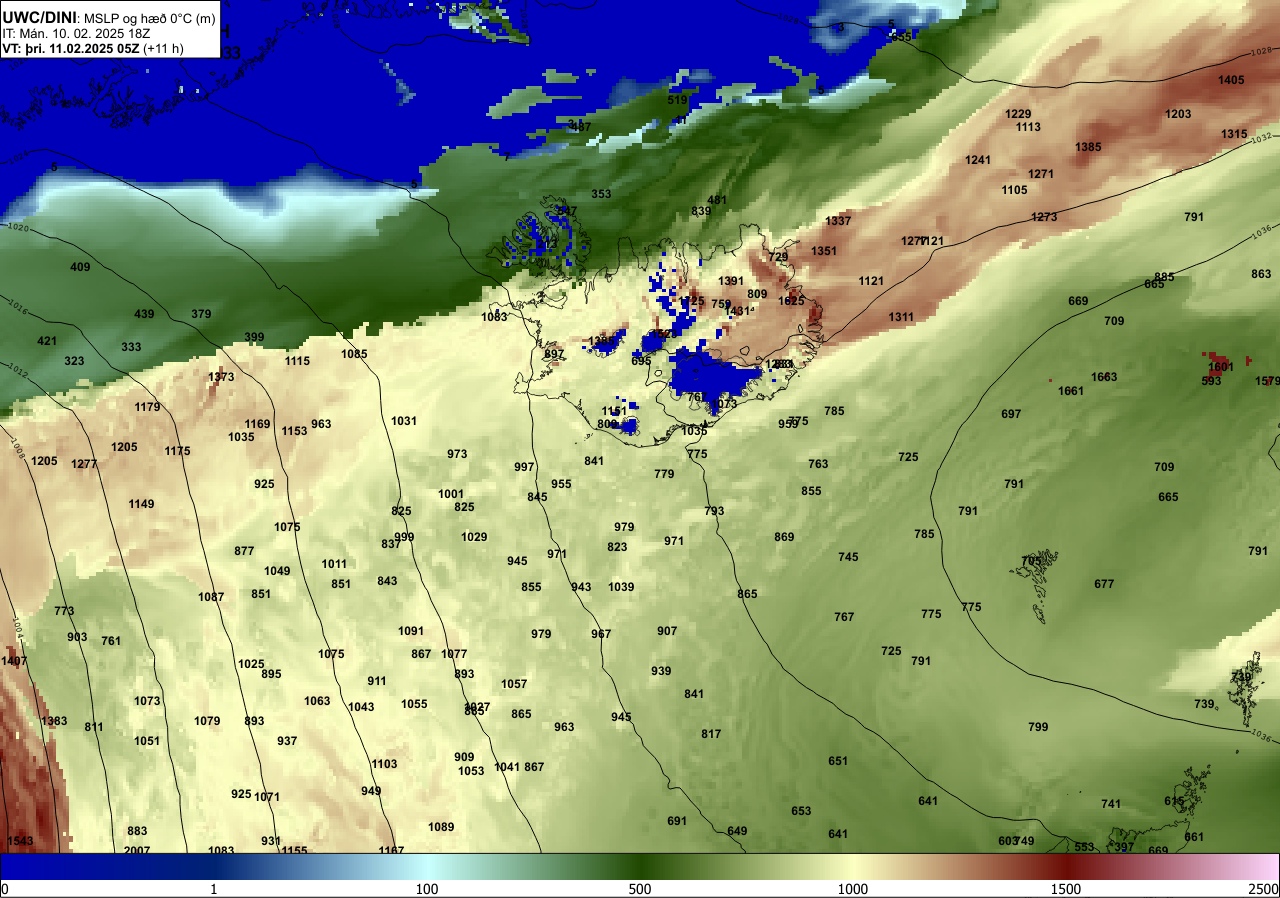Screen dimensions: 1280x898
Task: Click the UWC/DINI title text
Action: tap(39, 16)
